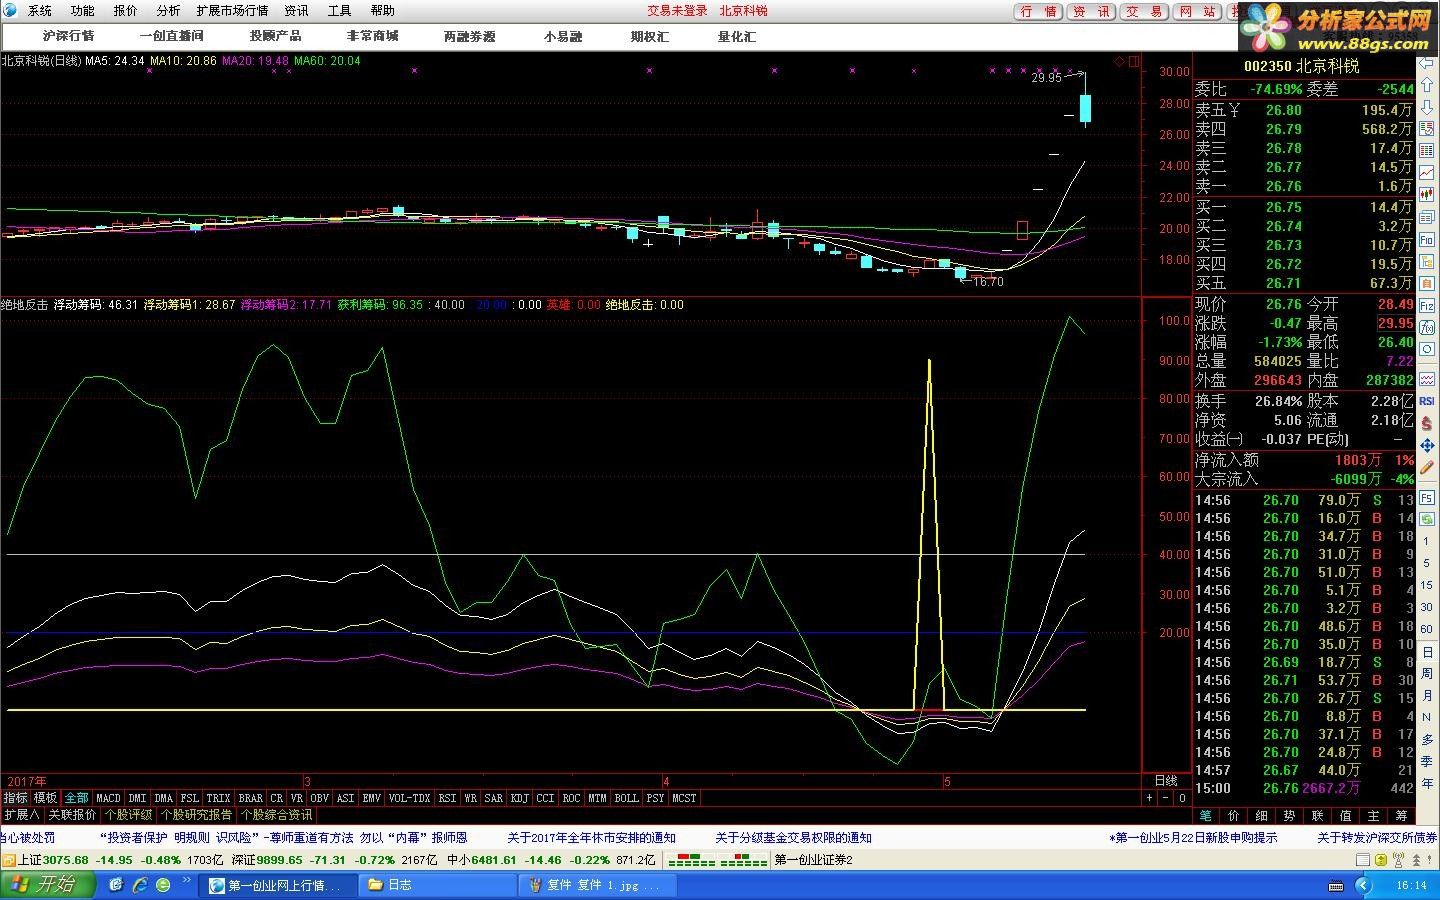This screenshot has width=1440, height=900.
Task: Click the yellow icon before 上证 index
Action: click(9, 860)
